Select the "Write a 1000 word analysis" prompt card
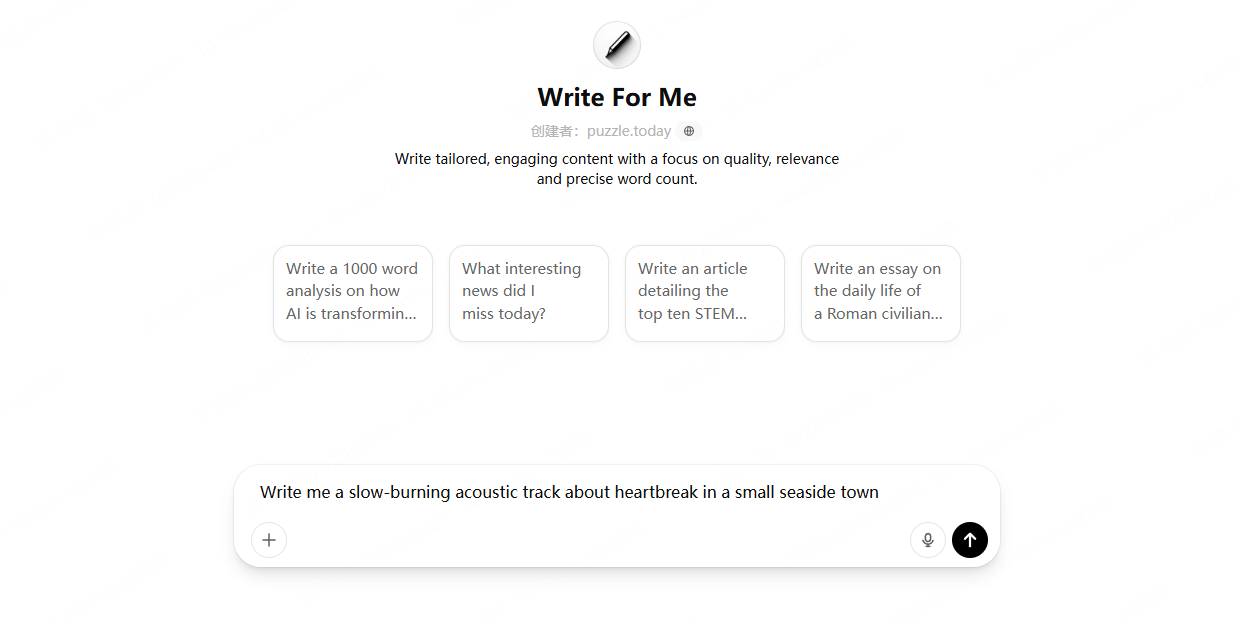The width and height of the screenshot is (1241, 621). 352,293
